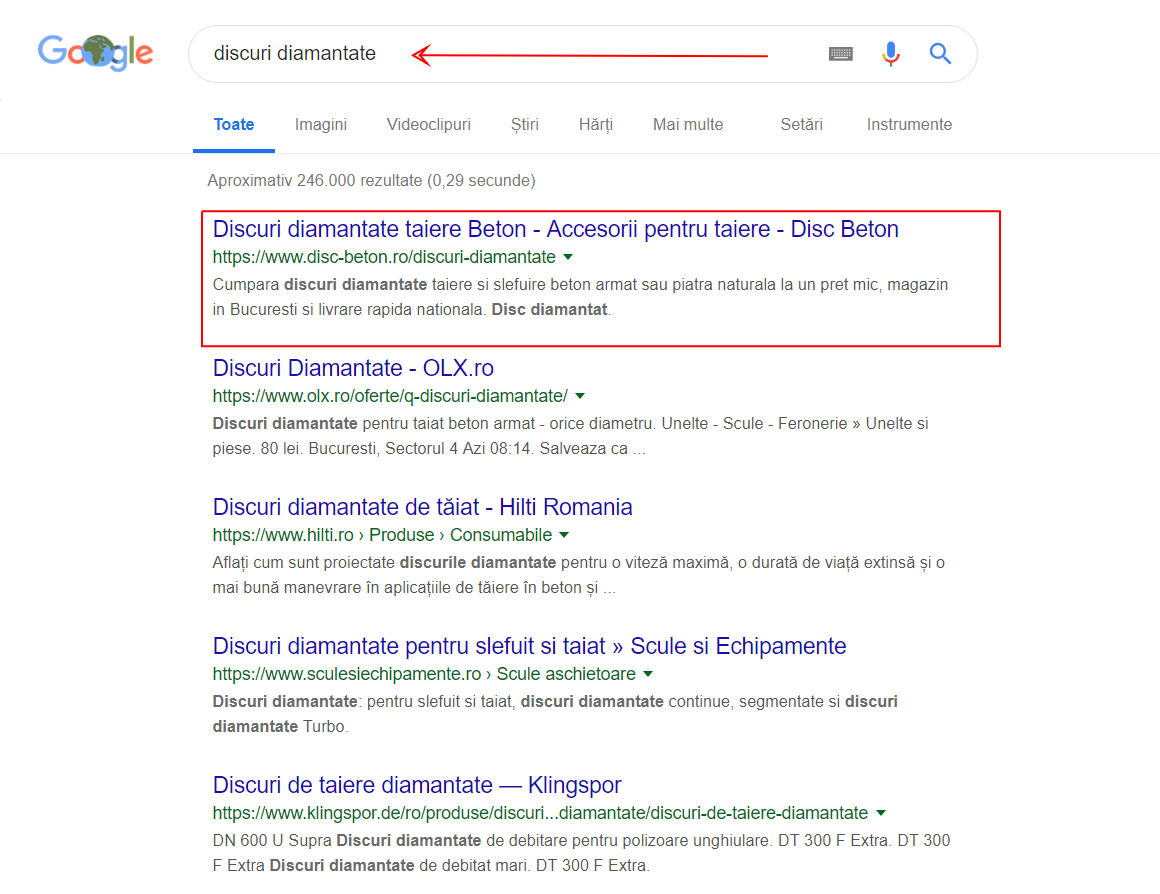The height and width of the screenshot is (894, 1160).
Task: Expand arrow next to hilti.ro breadcrumb
Action: pos(564,535)
